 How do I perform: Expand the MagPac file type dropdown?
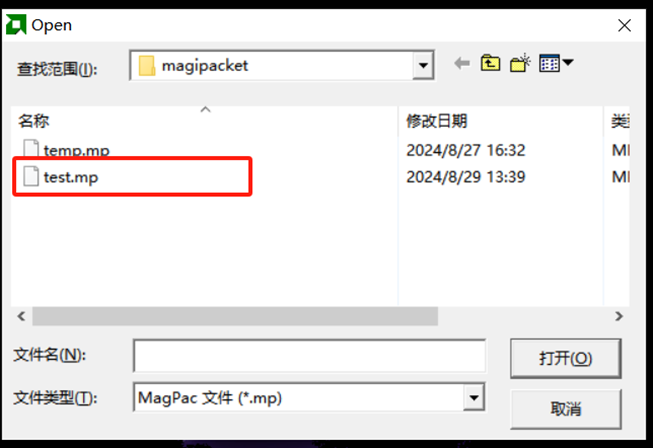pos(474,397)
